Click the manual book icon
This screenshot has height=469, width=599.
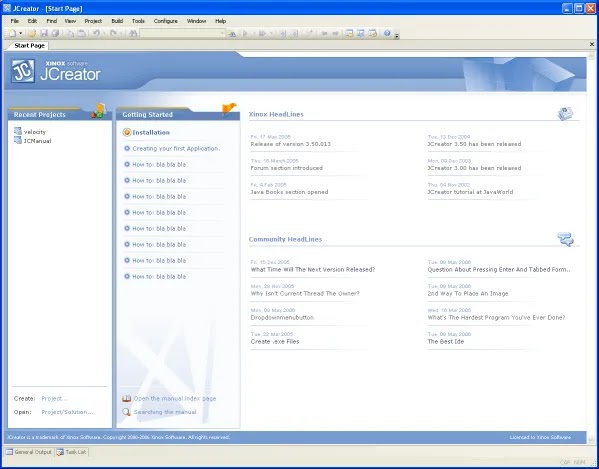point(126,398)
